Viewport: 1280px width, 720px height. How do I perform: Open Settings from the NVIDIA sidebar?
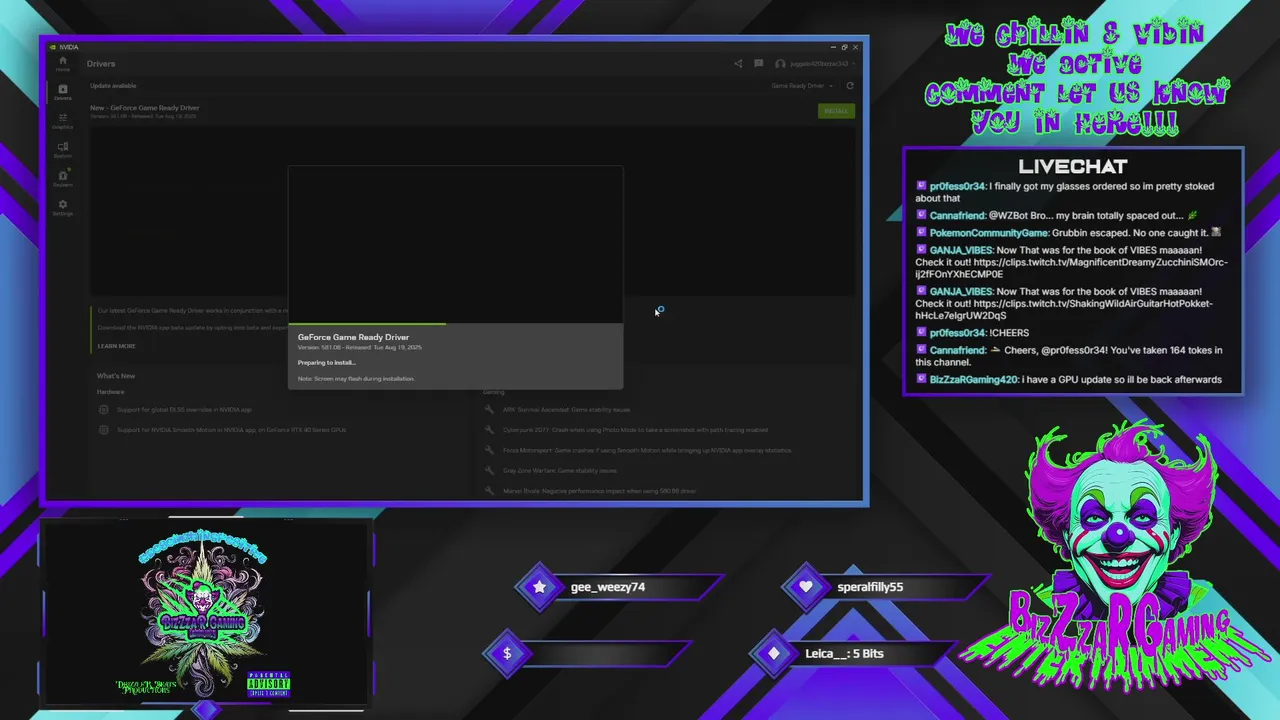(62, 207)
